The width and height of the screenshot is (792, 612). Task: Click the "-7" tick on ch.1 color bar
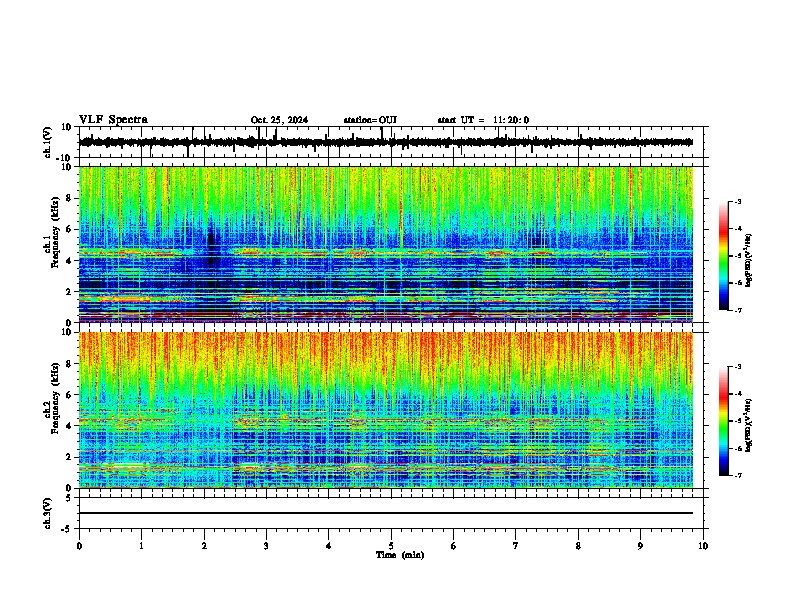tap(737, 310)
